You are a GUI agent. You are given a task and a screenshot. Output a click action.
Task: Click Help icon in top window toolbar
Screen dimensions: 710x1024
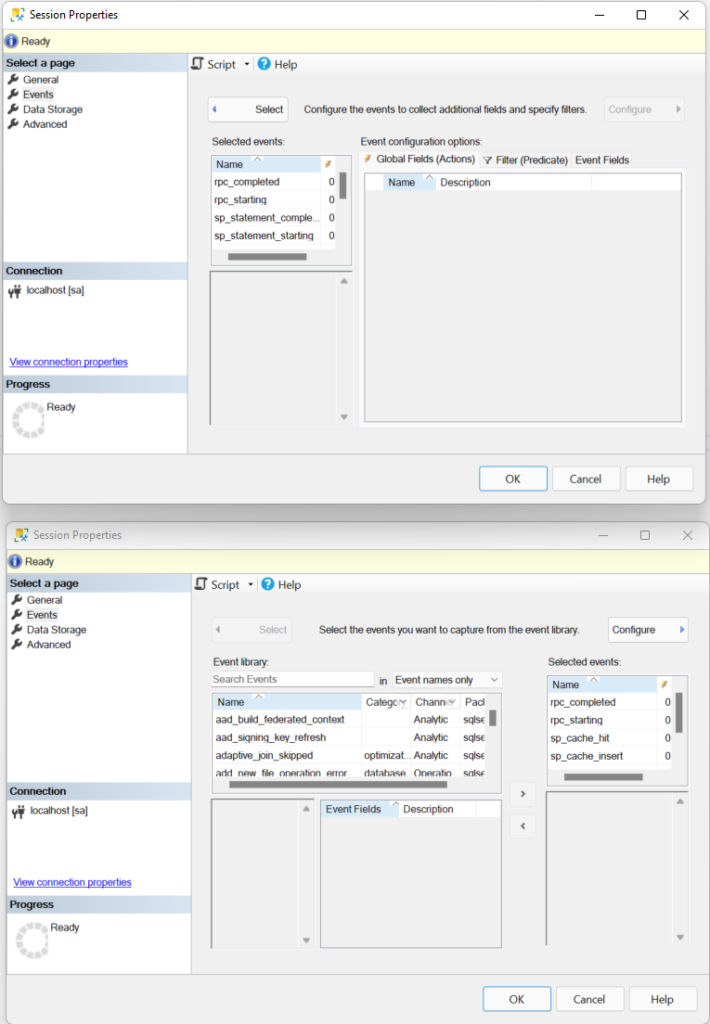point(264,64)
